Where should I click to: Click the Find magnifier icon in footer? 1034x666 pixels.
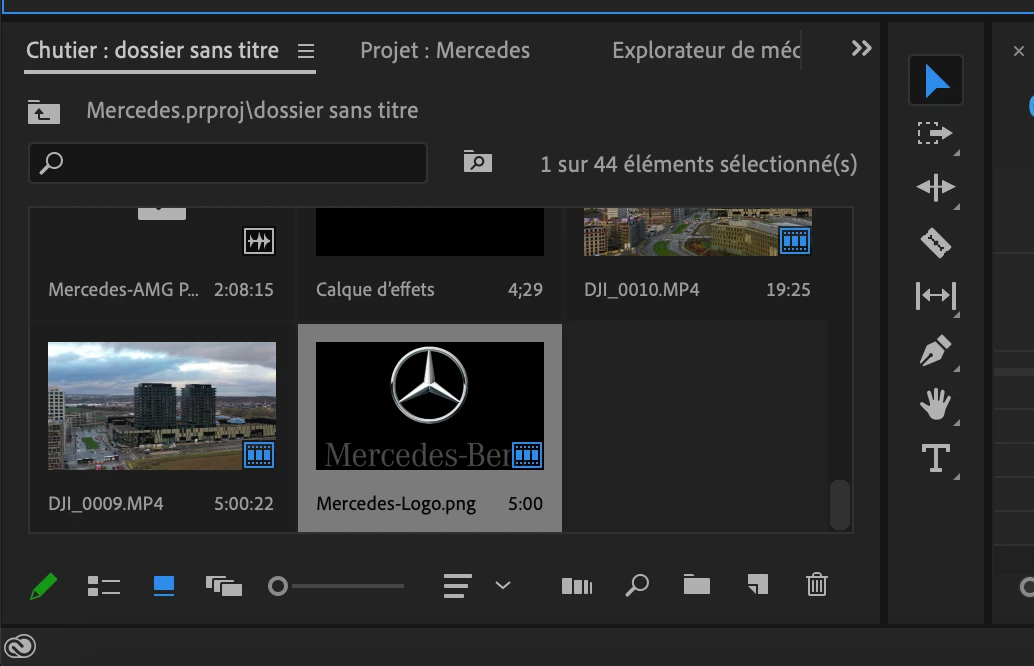click(636, 586)
